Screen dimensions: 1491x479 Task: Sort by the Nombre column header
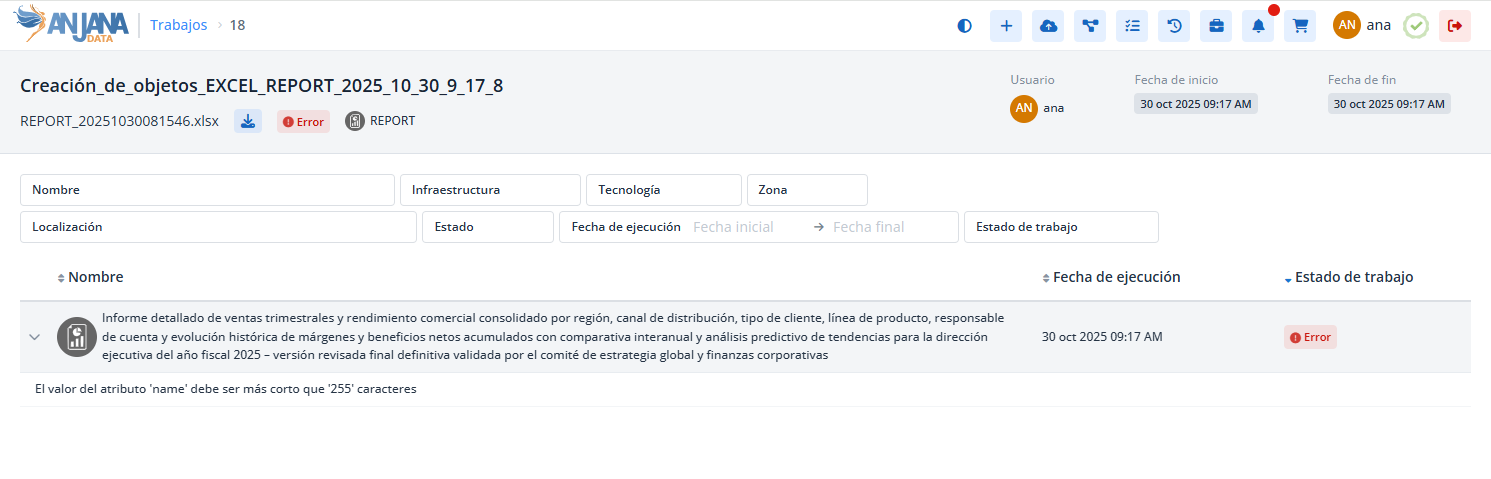95,277
